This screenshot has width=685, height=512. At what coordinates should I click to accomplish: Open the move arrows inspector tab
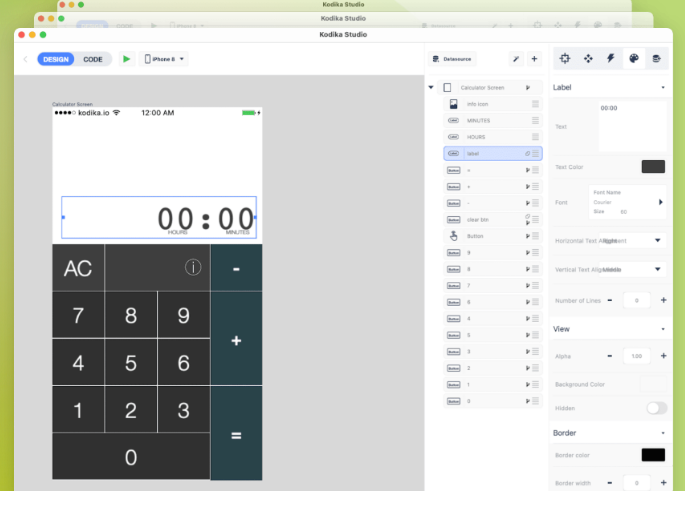588,59
